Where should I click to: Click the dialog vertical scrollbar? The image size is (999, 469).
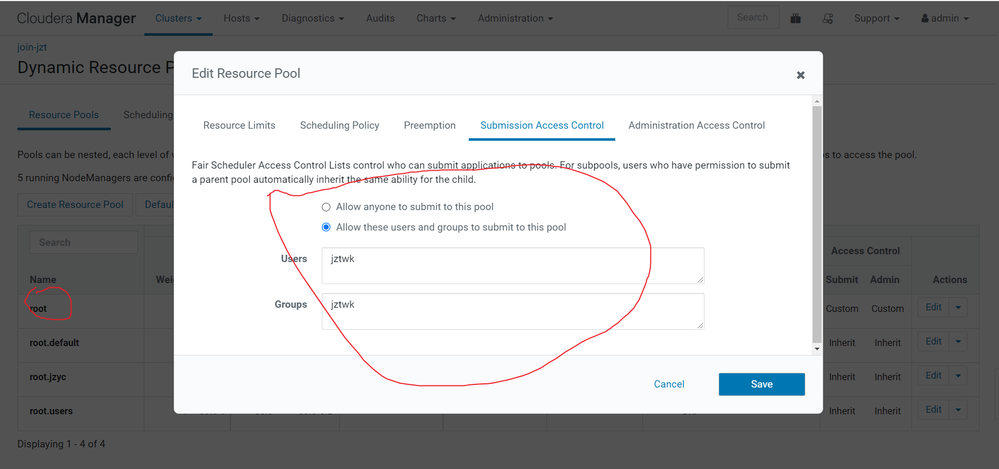coord(817,224)
